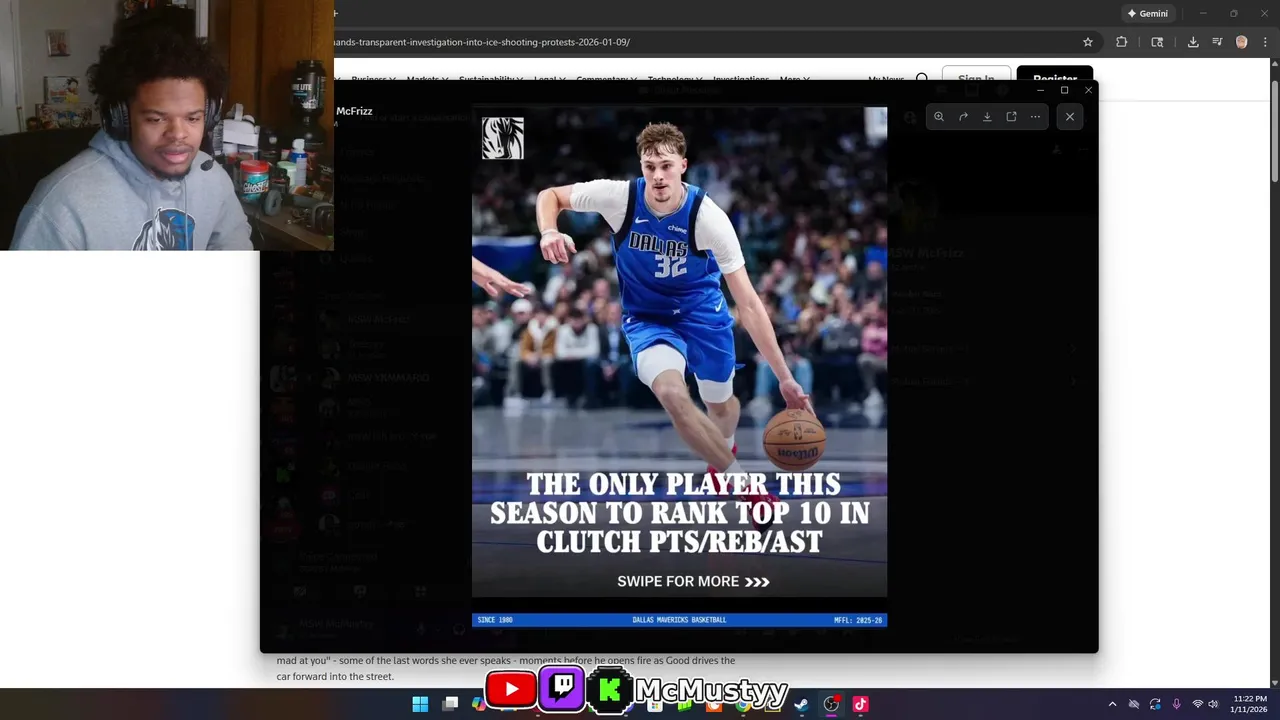Minimize the Discord window
Image resolution: width=1280 pixels, height=720 pixels.
[1040, 90]
